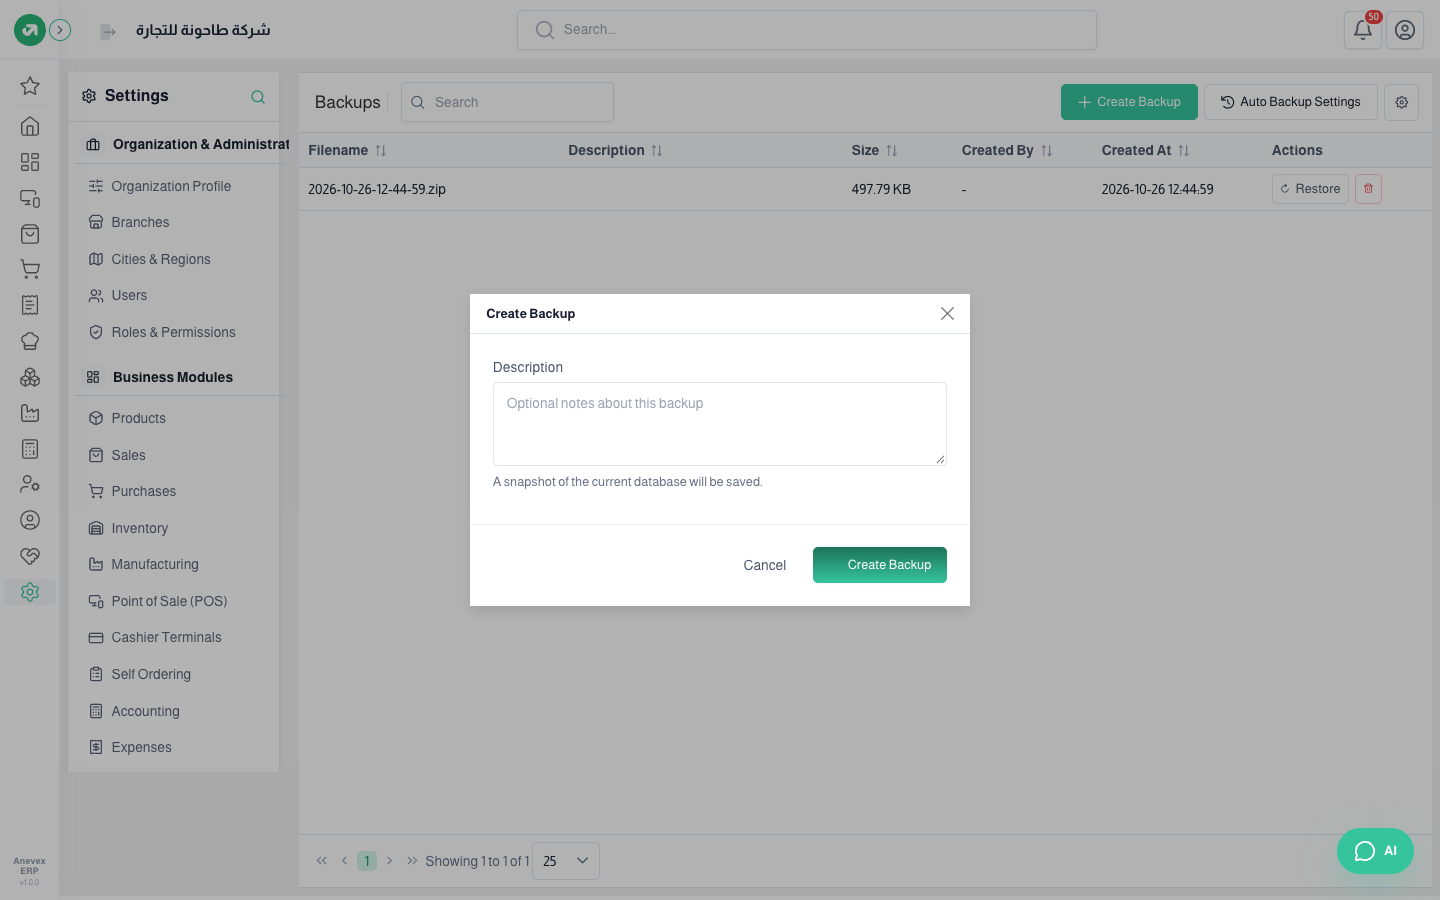Open the calculator sidebar icon
The width and height of the screenshot is (1440, 900).
[x=30, y=449]
